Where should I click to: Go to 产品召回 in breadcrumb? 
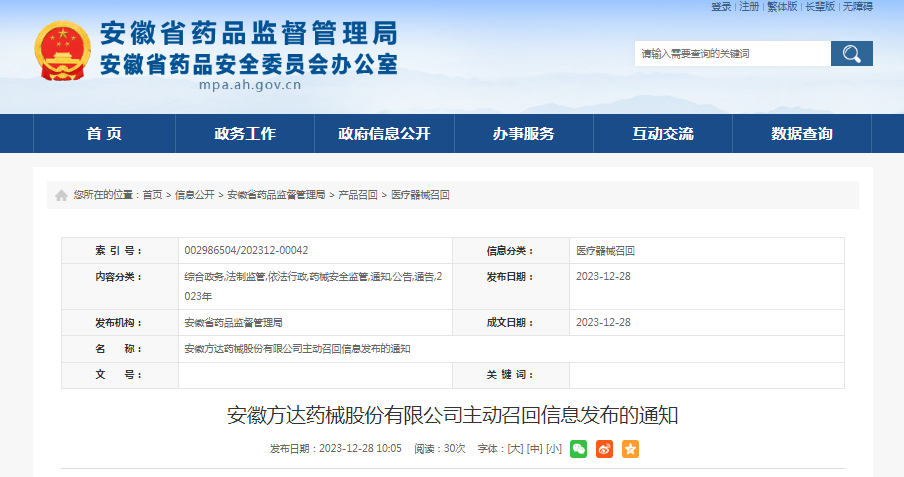[357, 195]
